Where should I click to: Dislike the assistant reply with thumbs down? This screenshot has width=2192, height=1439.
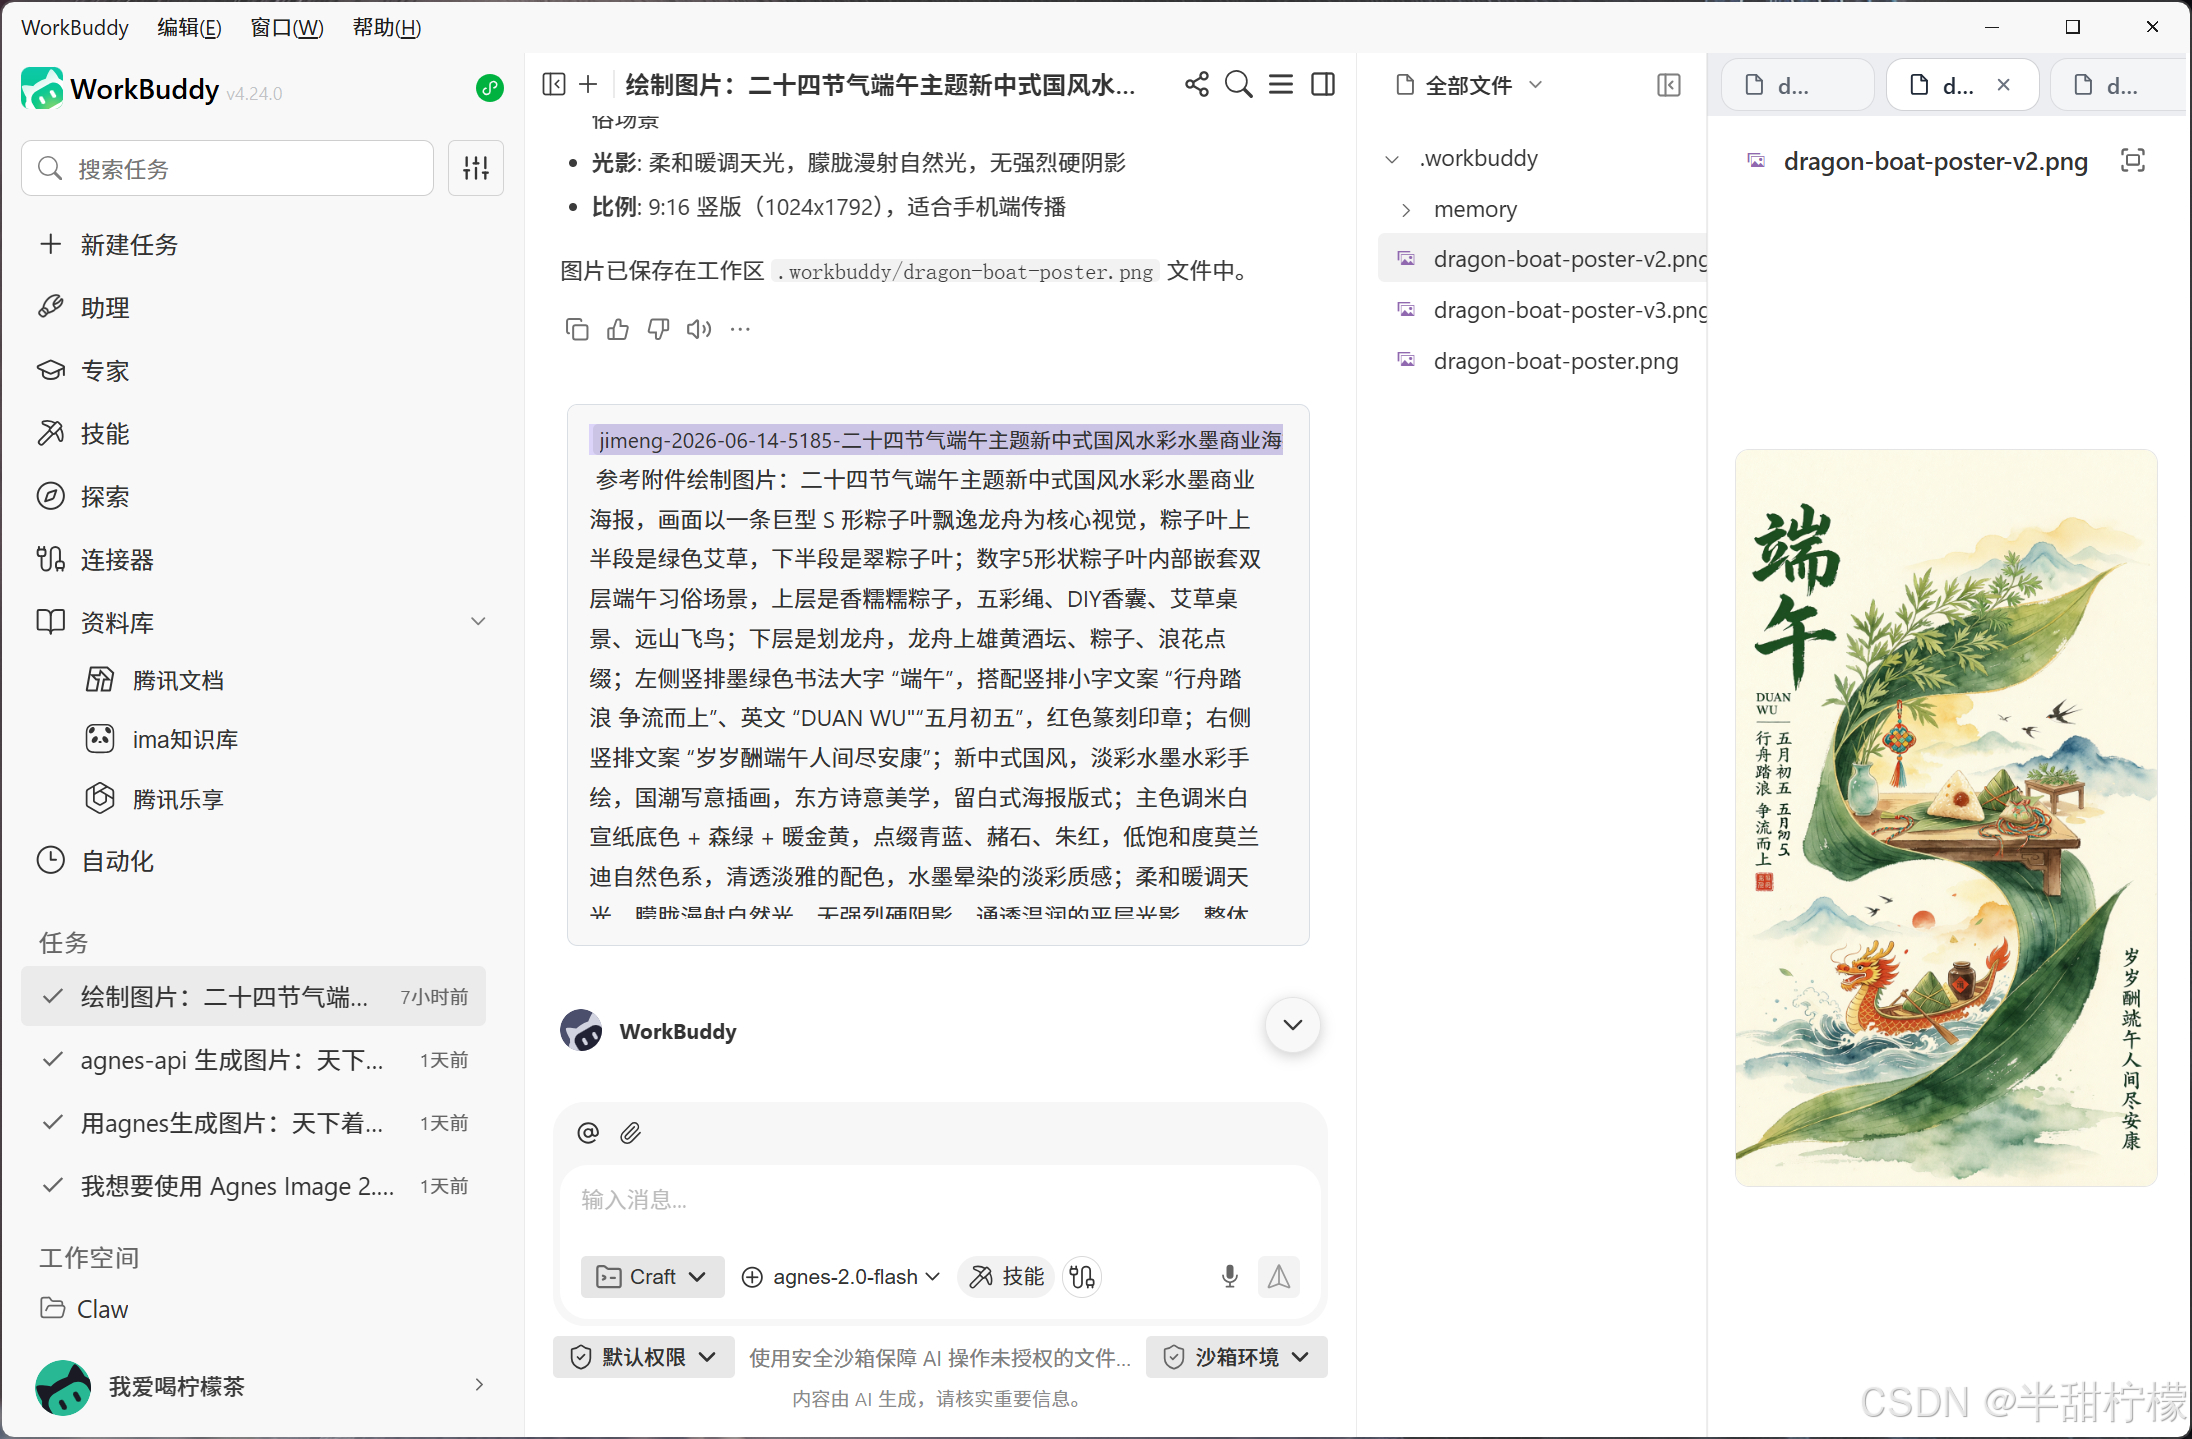click(x=659, y=329)
